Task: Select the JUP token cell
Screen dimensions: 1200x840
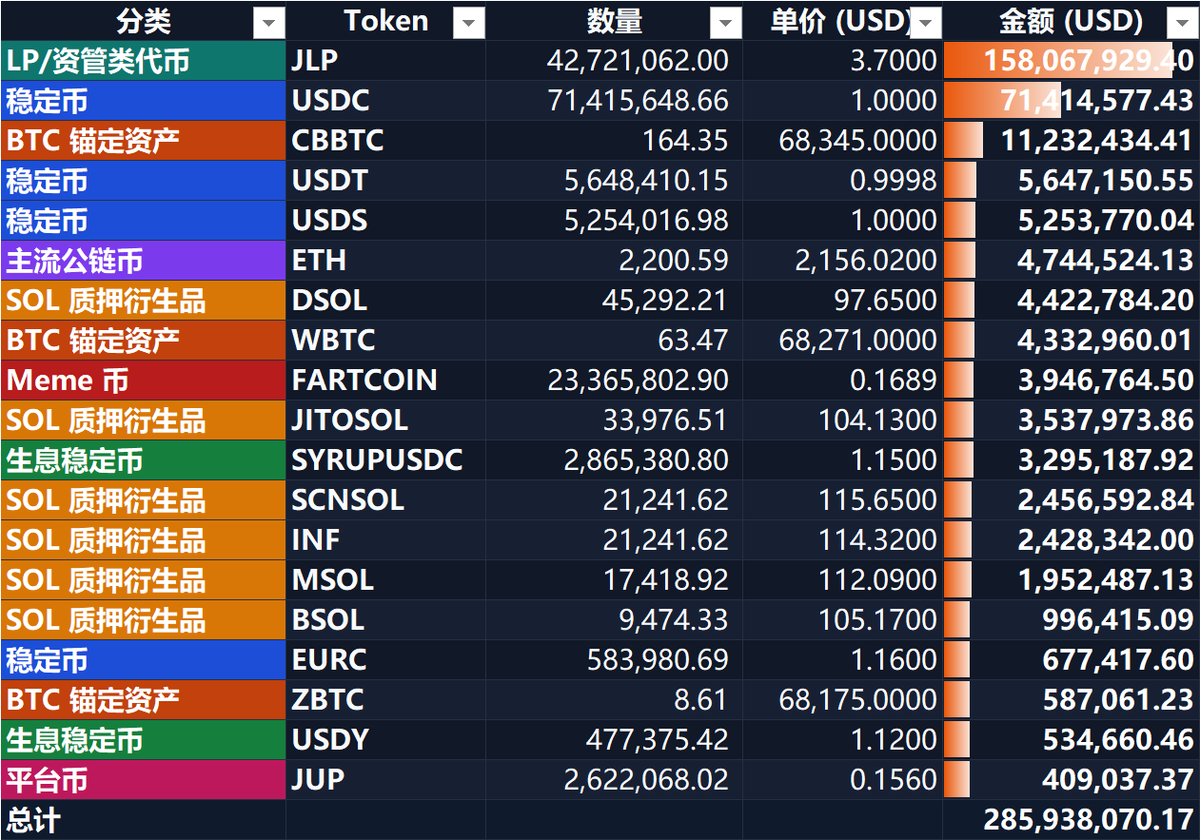Action: click(x=386, y=780)
